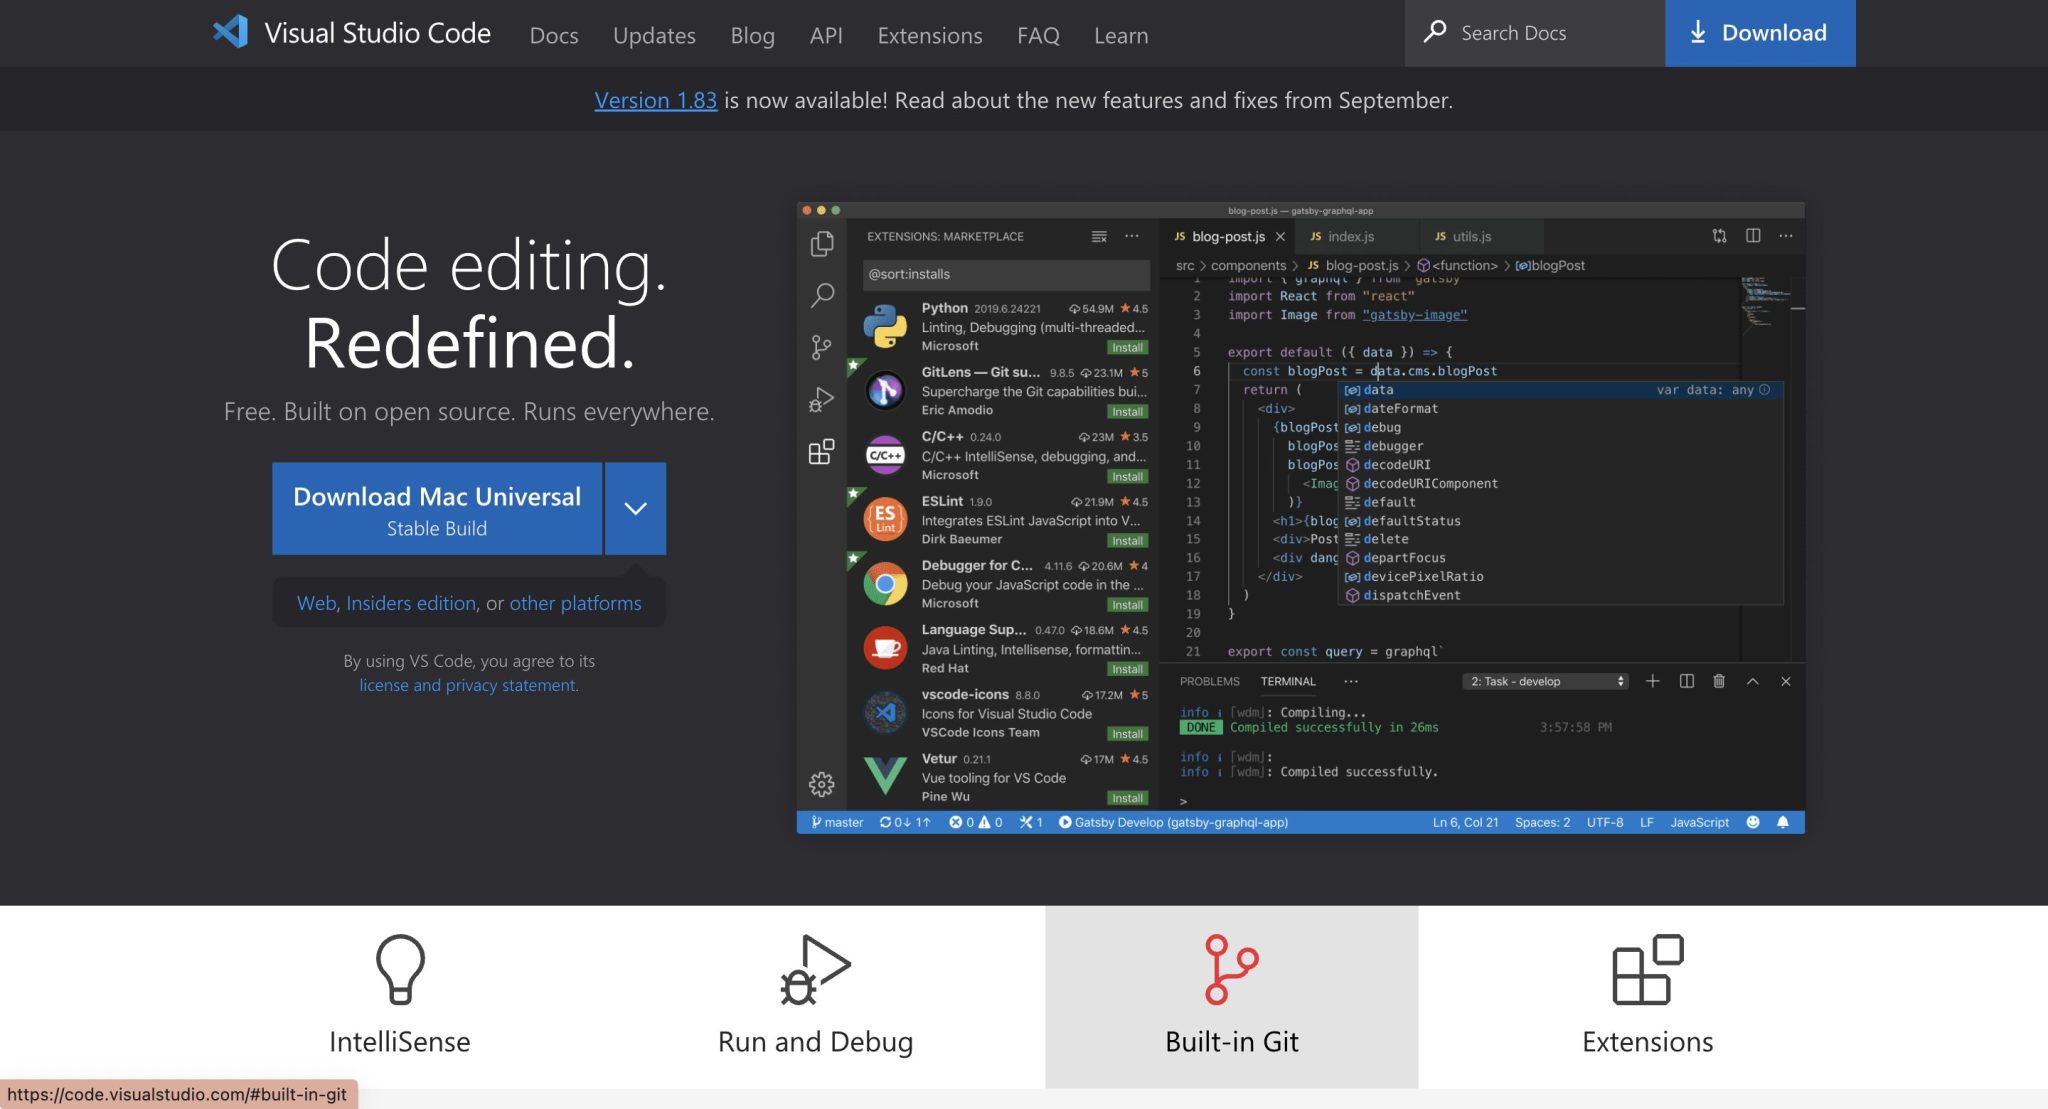Click the Download button in the top right
This screenshot has width=2048, height=1109.
point(1760,33)
